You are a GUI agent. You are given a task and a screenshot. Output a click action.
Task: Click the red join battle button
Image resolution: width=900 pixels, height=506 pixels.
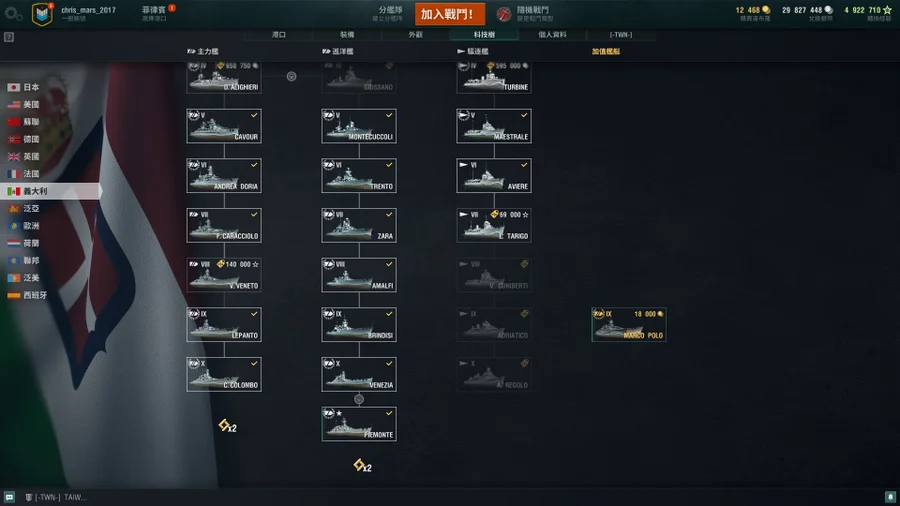[449, 14]
